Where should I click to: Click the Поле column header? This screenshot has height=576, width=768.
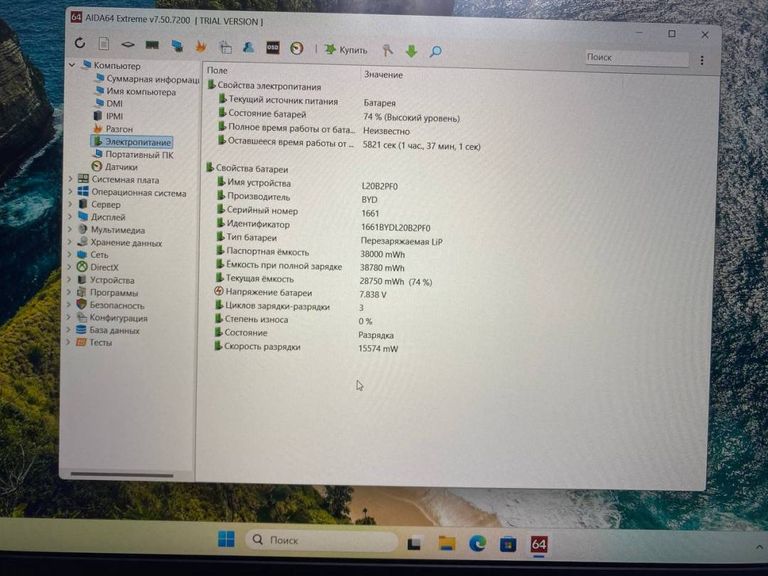pyautogui.click(x=218, y=71)
